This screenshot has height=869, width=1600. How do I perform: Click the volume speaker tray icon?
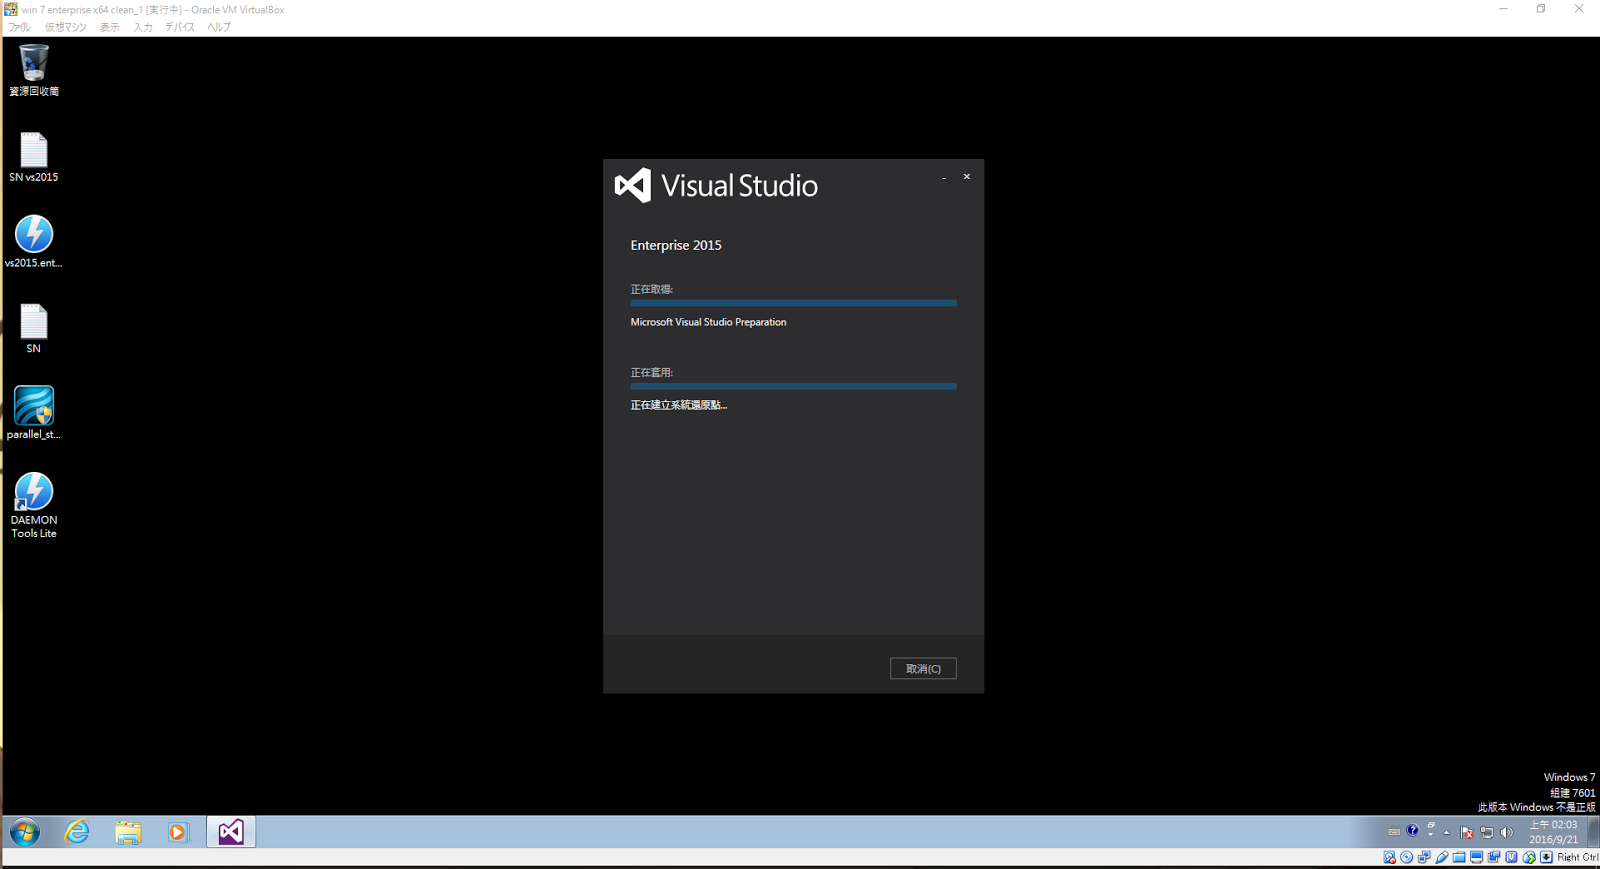pos(1506,832)
